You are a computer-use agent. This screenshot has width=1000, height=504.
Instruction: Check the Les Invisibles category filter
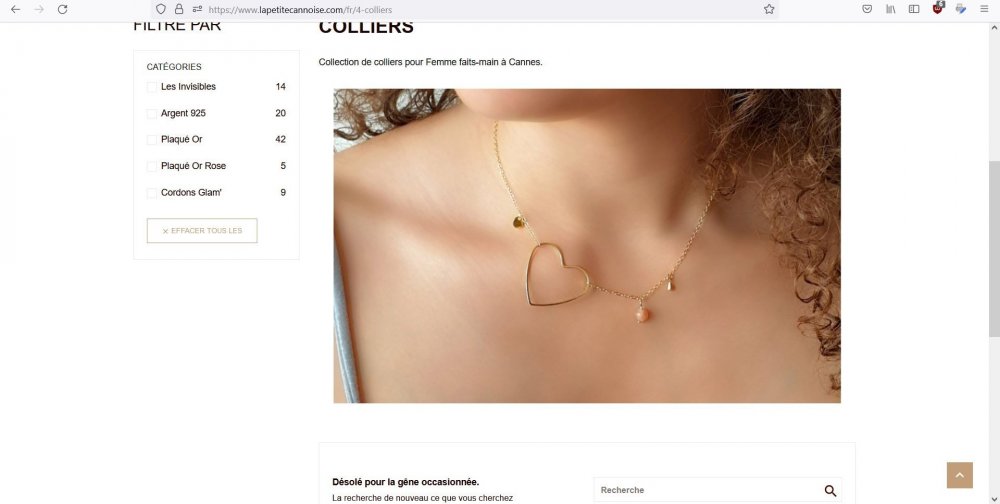point(152,87)
